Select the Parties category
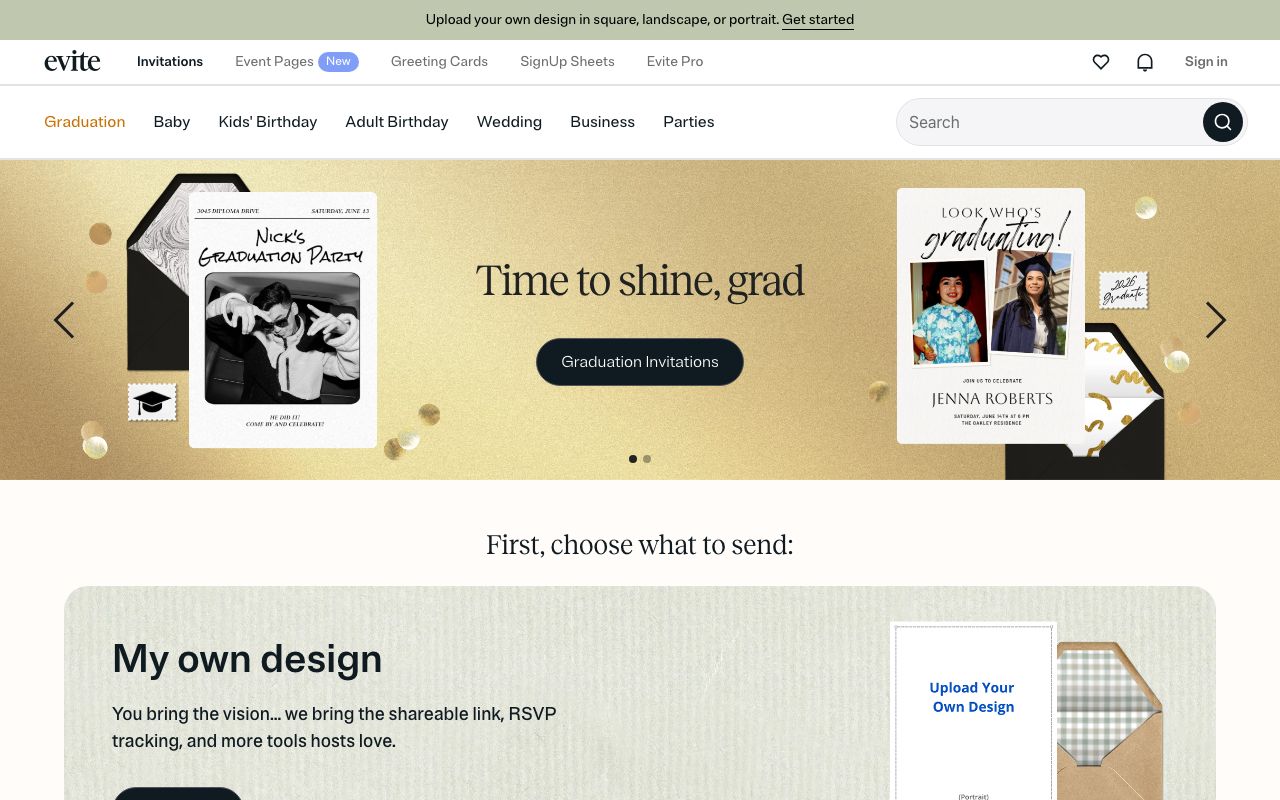 pyautogui.click(x=689, y=122)
